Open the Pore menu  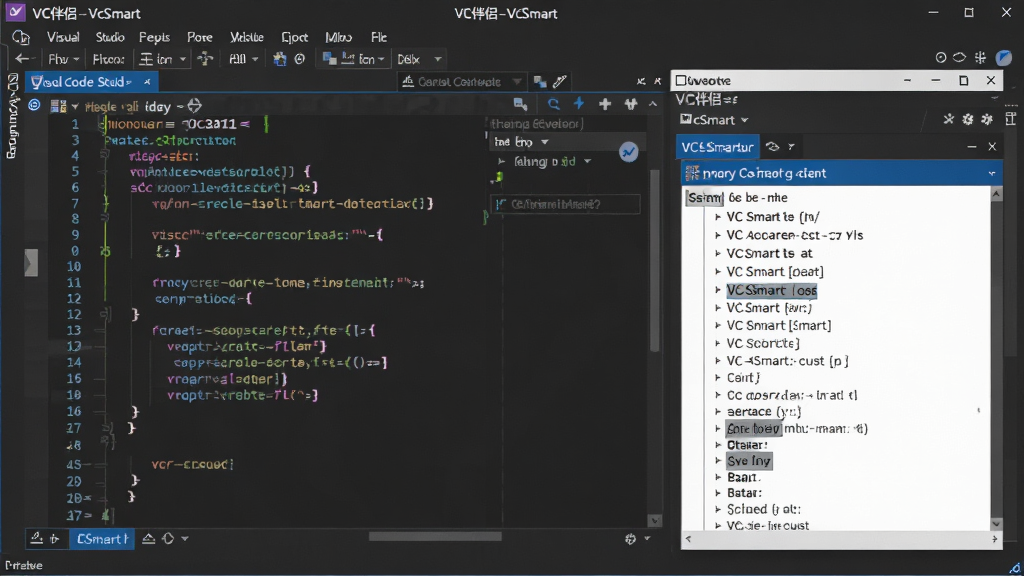click(x=200, y=37)
